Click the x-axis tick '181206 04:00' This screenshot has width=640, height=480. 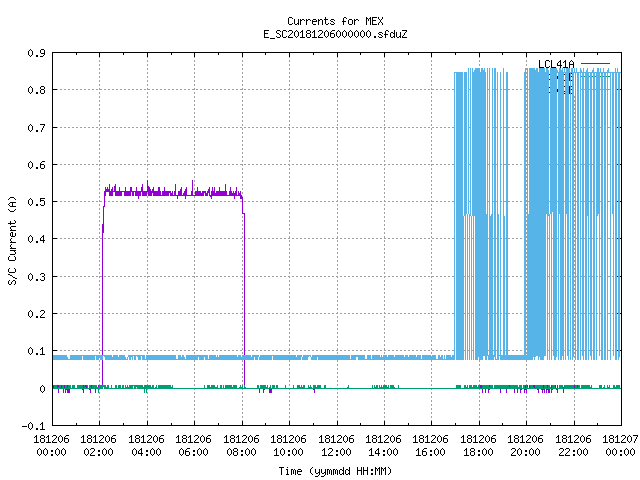pyautogui.click(x=147, y=446)
